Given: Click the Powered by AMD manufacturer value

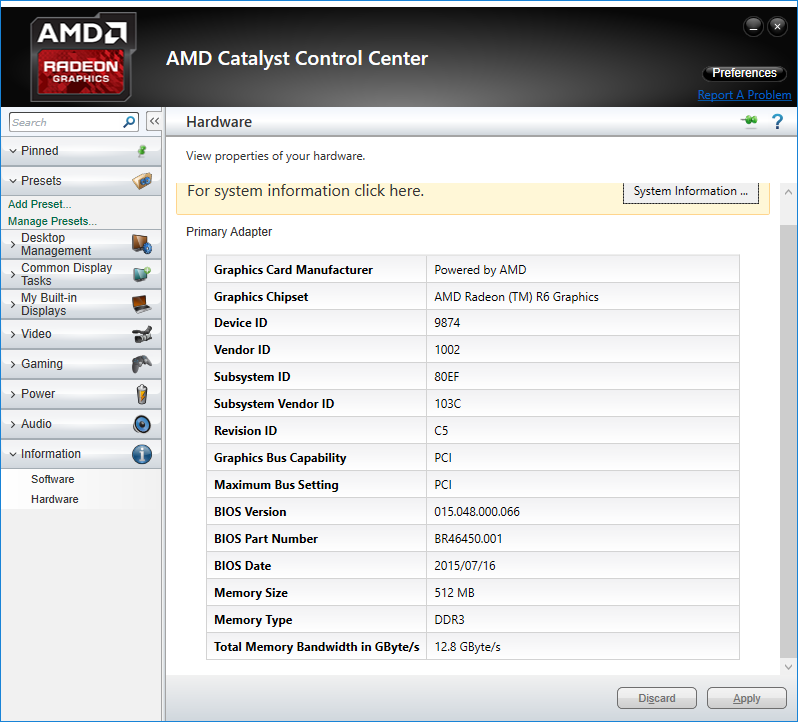Looking at the screenshot, I should (x=480, y=270).
